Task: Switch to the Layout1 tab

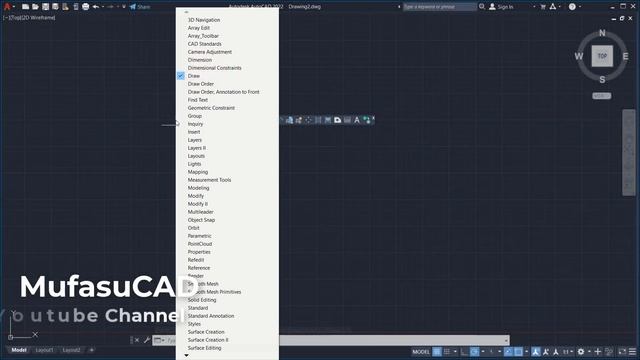Action: (44, 350)
